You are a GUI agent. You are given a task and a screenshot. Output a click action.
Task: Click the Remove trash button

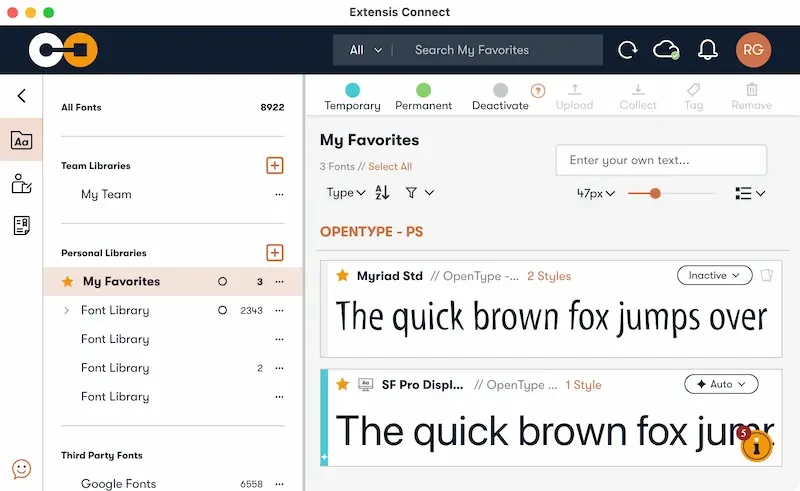752,96
